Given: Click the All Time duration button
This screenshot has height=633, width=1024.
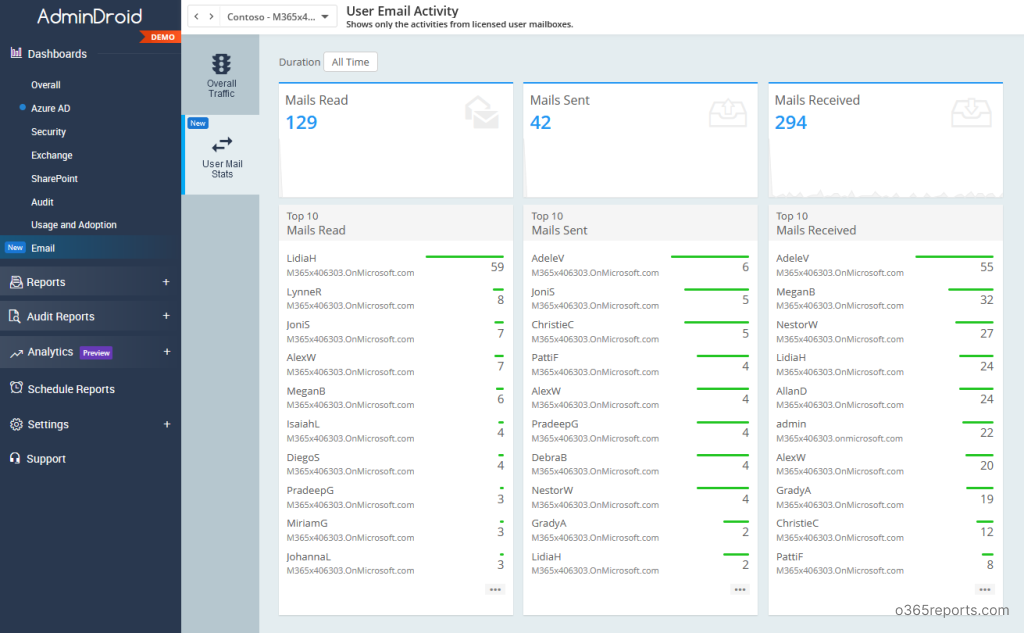Looking at the screenshot, I should pos(350,61).
